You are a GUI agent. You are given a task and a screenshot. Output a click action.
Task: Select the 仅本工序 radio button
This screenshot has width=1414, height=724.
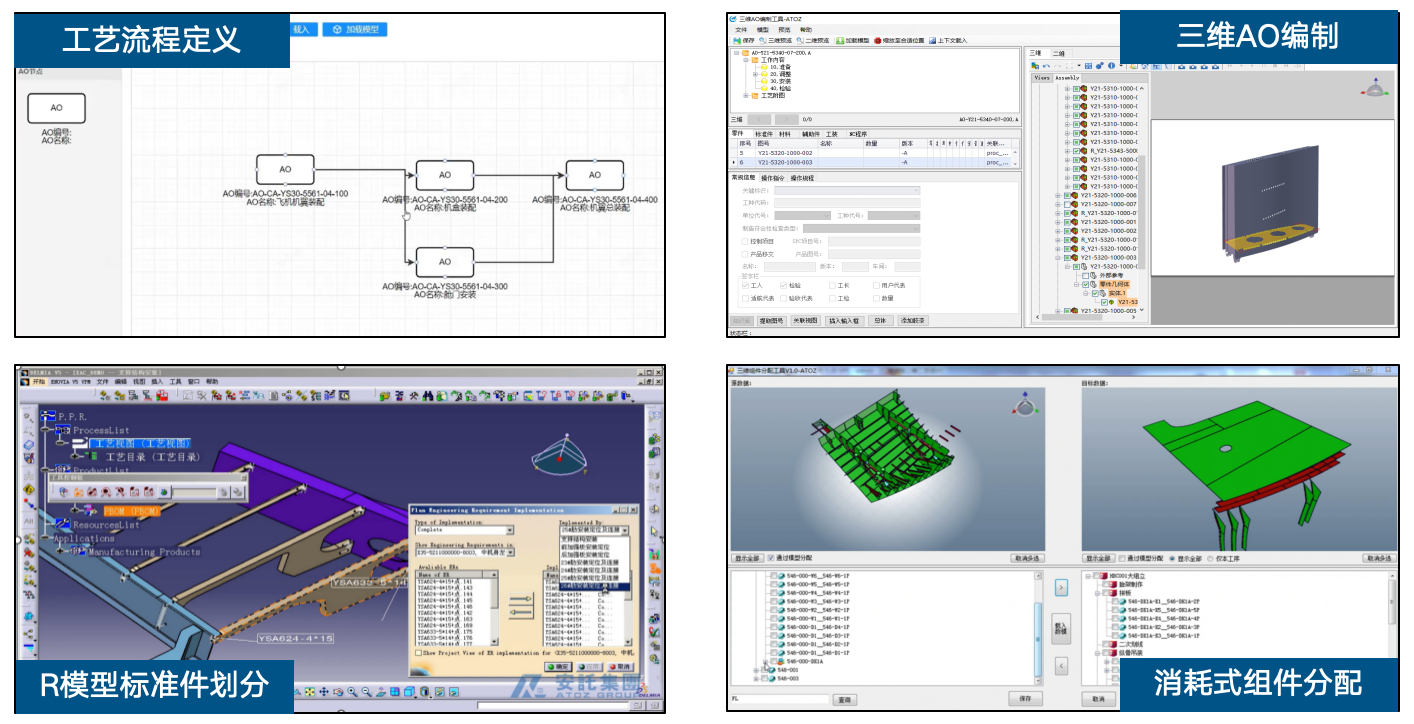(x=1209, y=558)
